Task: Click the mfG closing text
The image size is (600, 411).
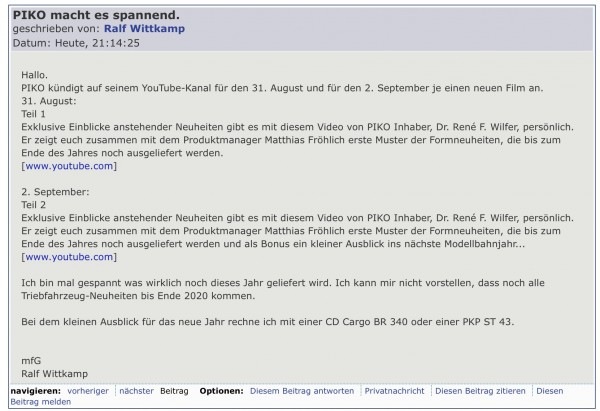Action: coord(31,361)
